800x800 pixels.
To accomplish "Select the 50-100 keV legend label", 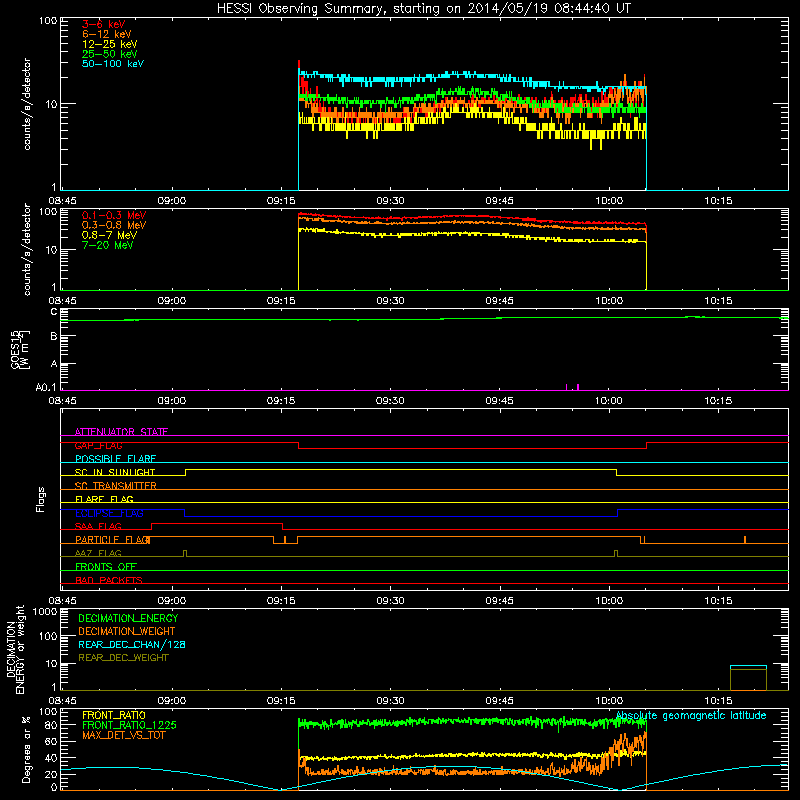I will 113,64.
